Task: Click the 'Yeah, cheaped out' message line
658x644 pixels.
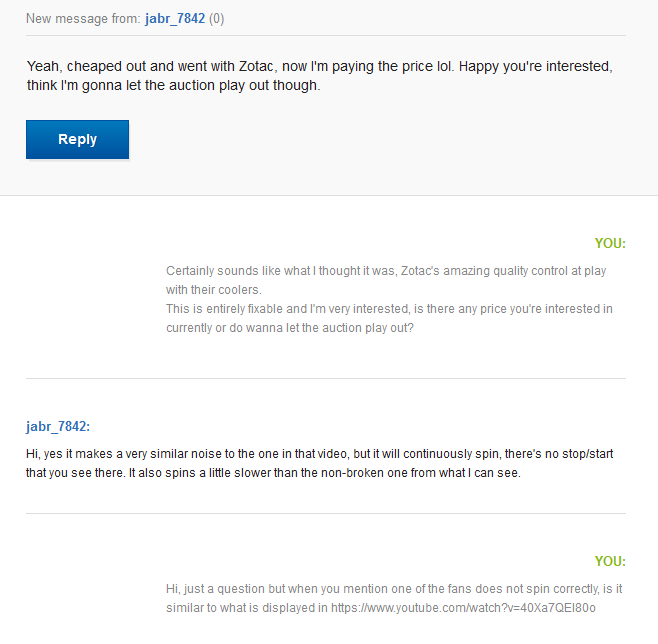Action: (x=319, y=66)
